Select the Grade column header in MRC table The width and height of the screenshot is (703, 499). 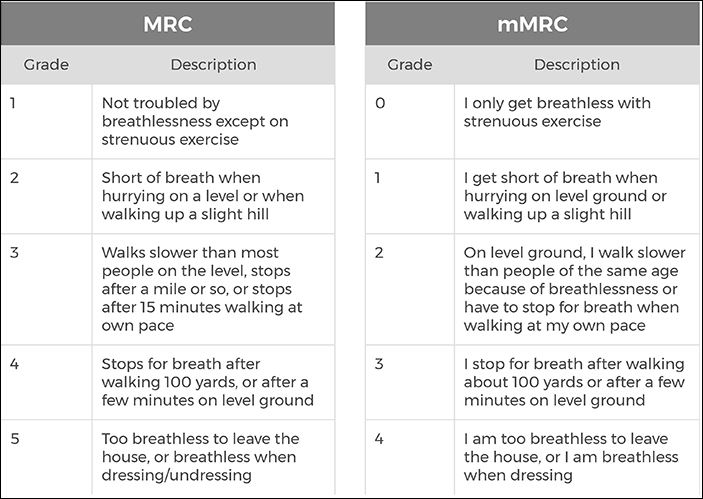point(47,65)
